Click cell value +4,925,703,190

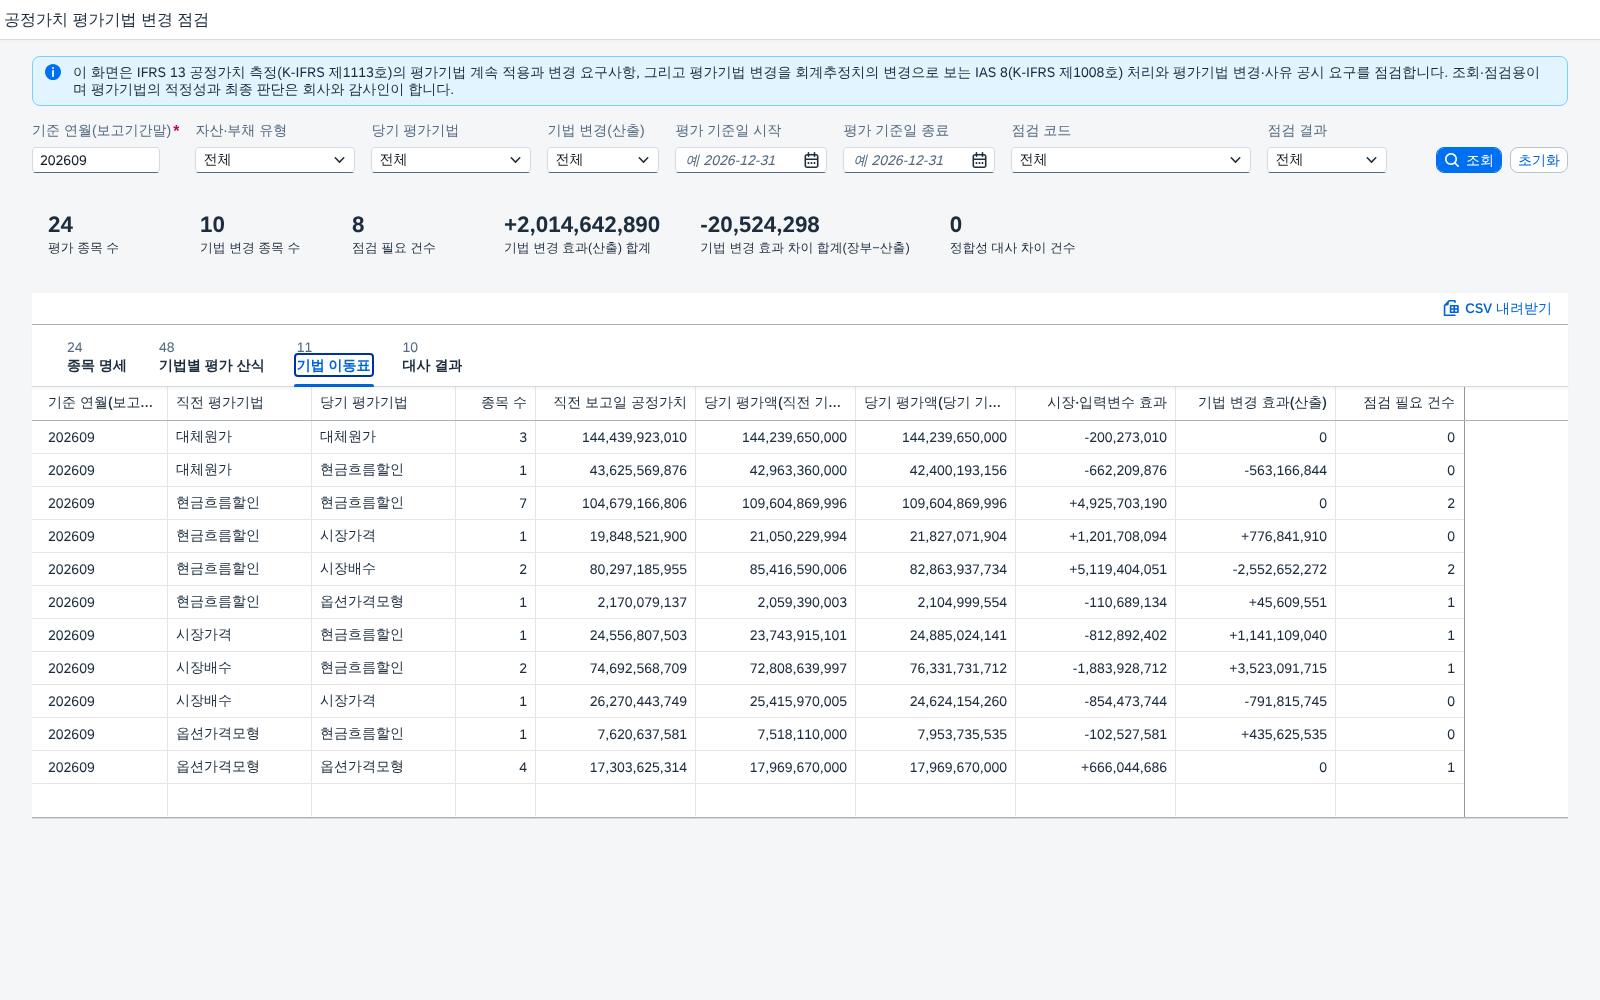coord(1117,503)
